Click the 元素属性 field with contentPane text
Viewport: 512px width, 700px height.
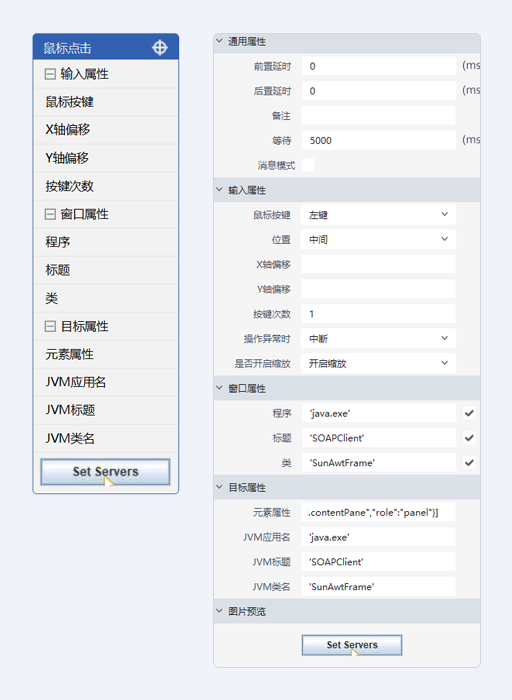(x=379, y=512)
